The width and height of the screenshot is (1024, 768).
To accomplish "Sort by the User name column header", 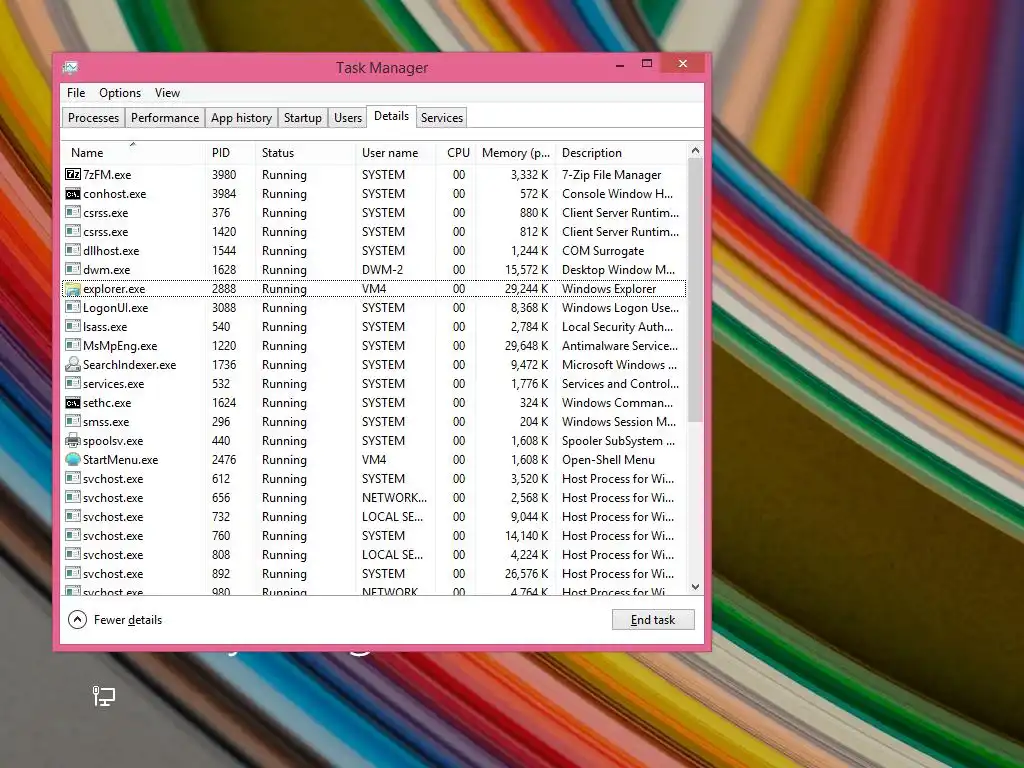I will [x=395, y=152].
